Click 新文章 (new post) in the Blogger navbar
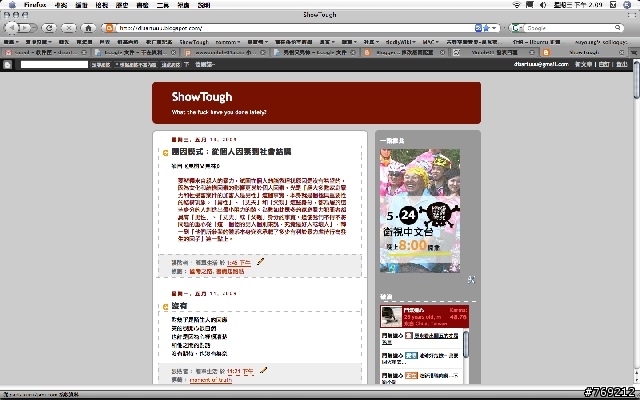The height and width of the screenshot is (400, 640). click(583, 64)
